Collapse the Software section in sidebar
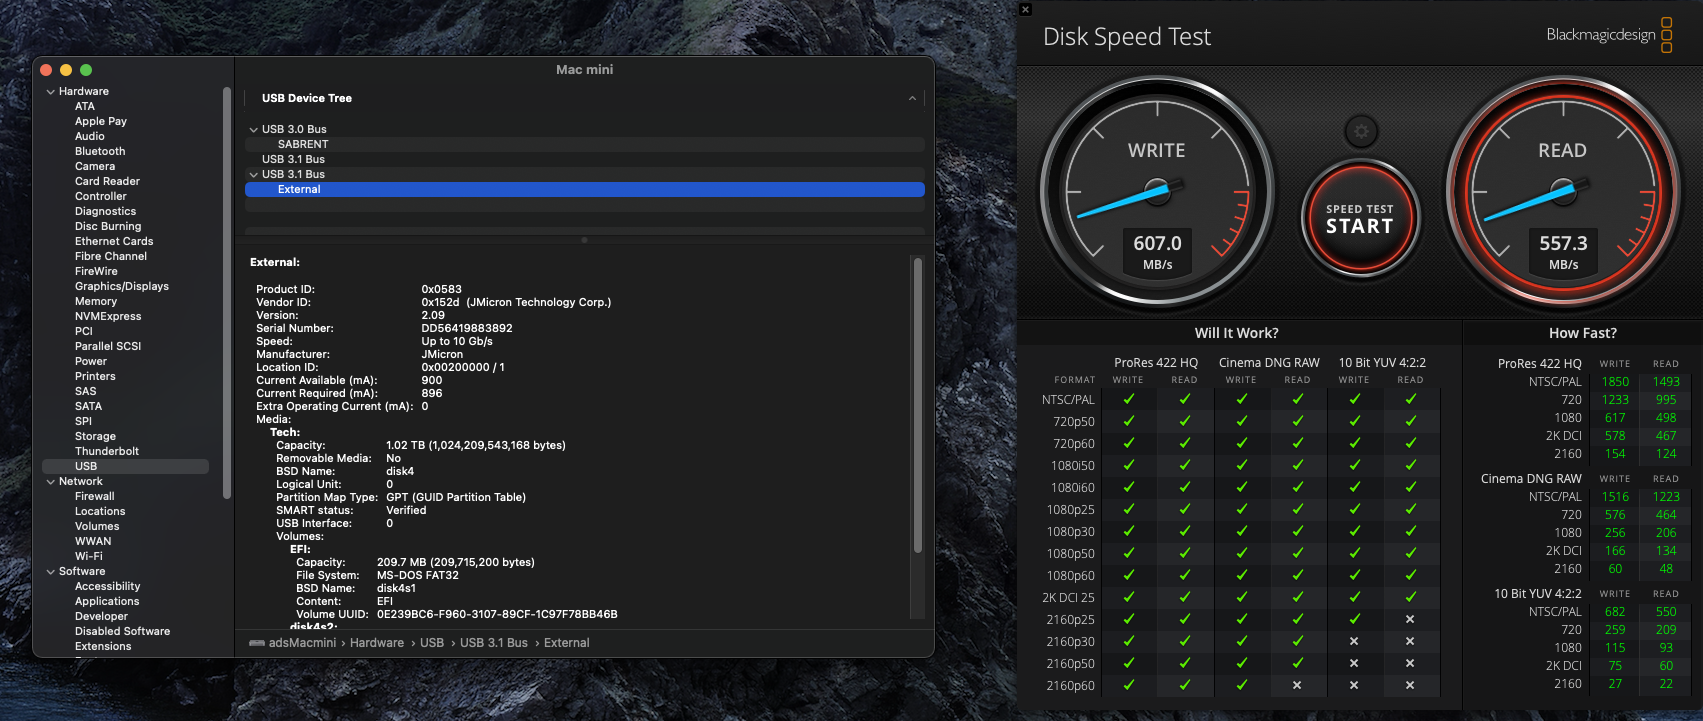Image resolution: width=1703 pixels, height=721 pixels. pyautogui.click(x=51, y=572)
